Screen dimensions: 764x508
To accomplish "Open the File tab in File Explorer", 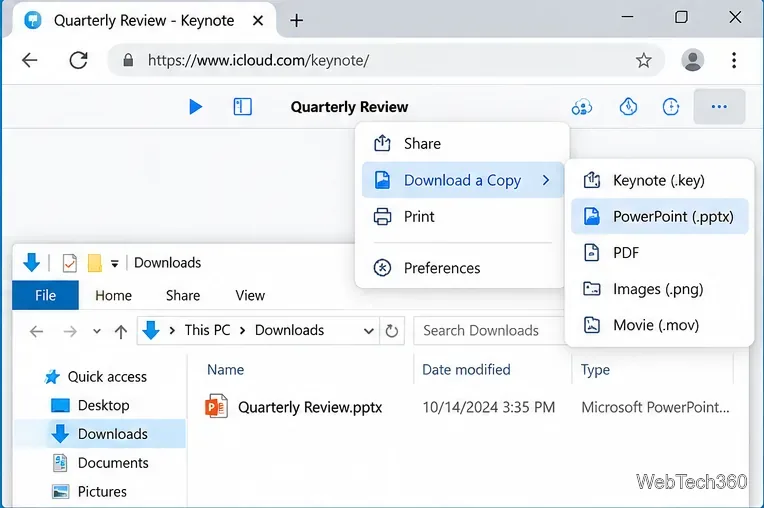I will tap(45, 295).
